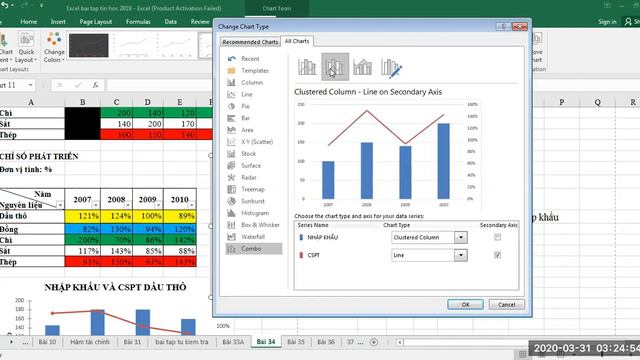The image size is (640, 360).
Task: Open chart type dropdown for NHẬP KHẨU
Action: point(461,237)
